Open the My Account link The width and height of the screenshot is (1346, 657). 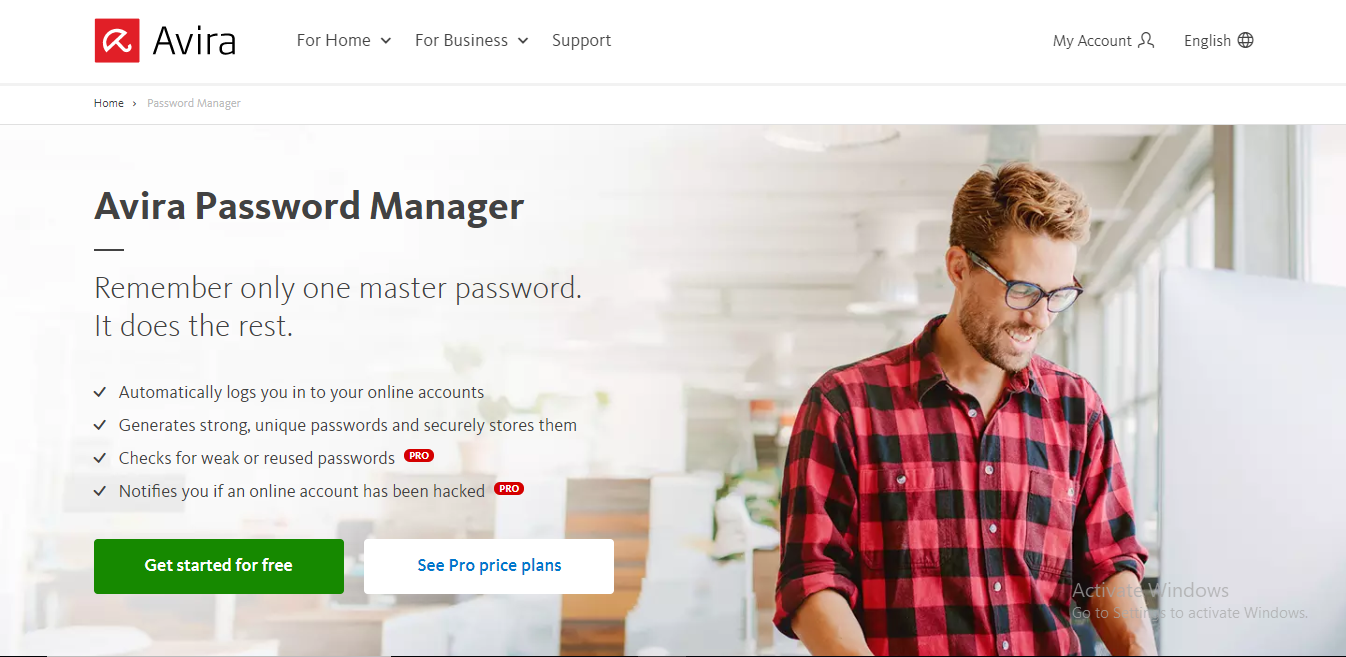coord(1103,40)
